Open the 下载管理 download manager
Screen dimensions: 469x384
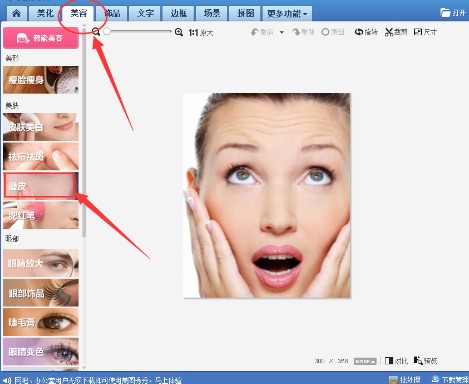point(450,380)
